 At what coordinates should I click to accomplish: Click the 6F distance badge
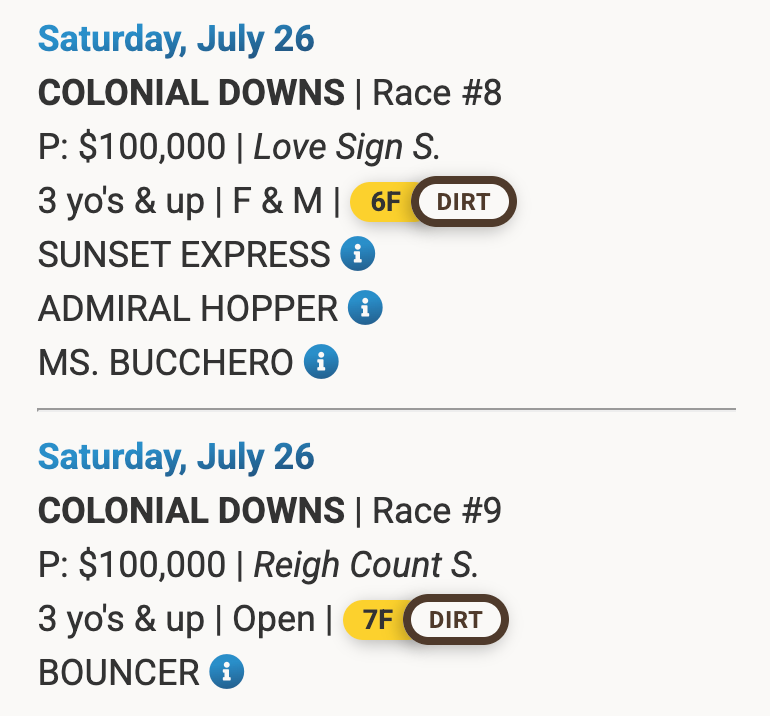(384, 202)
